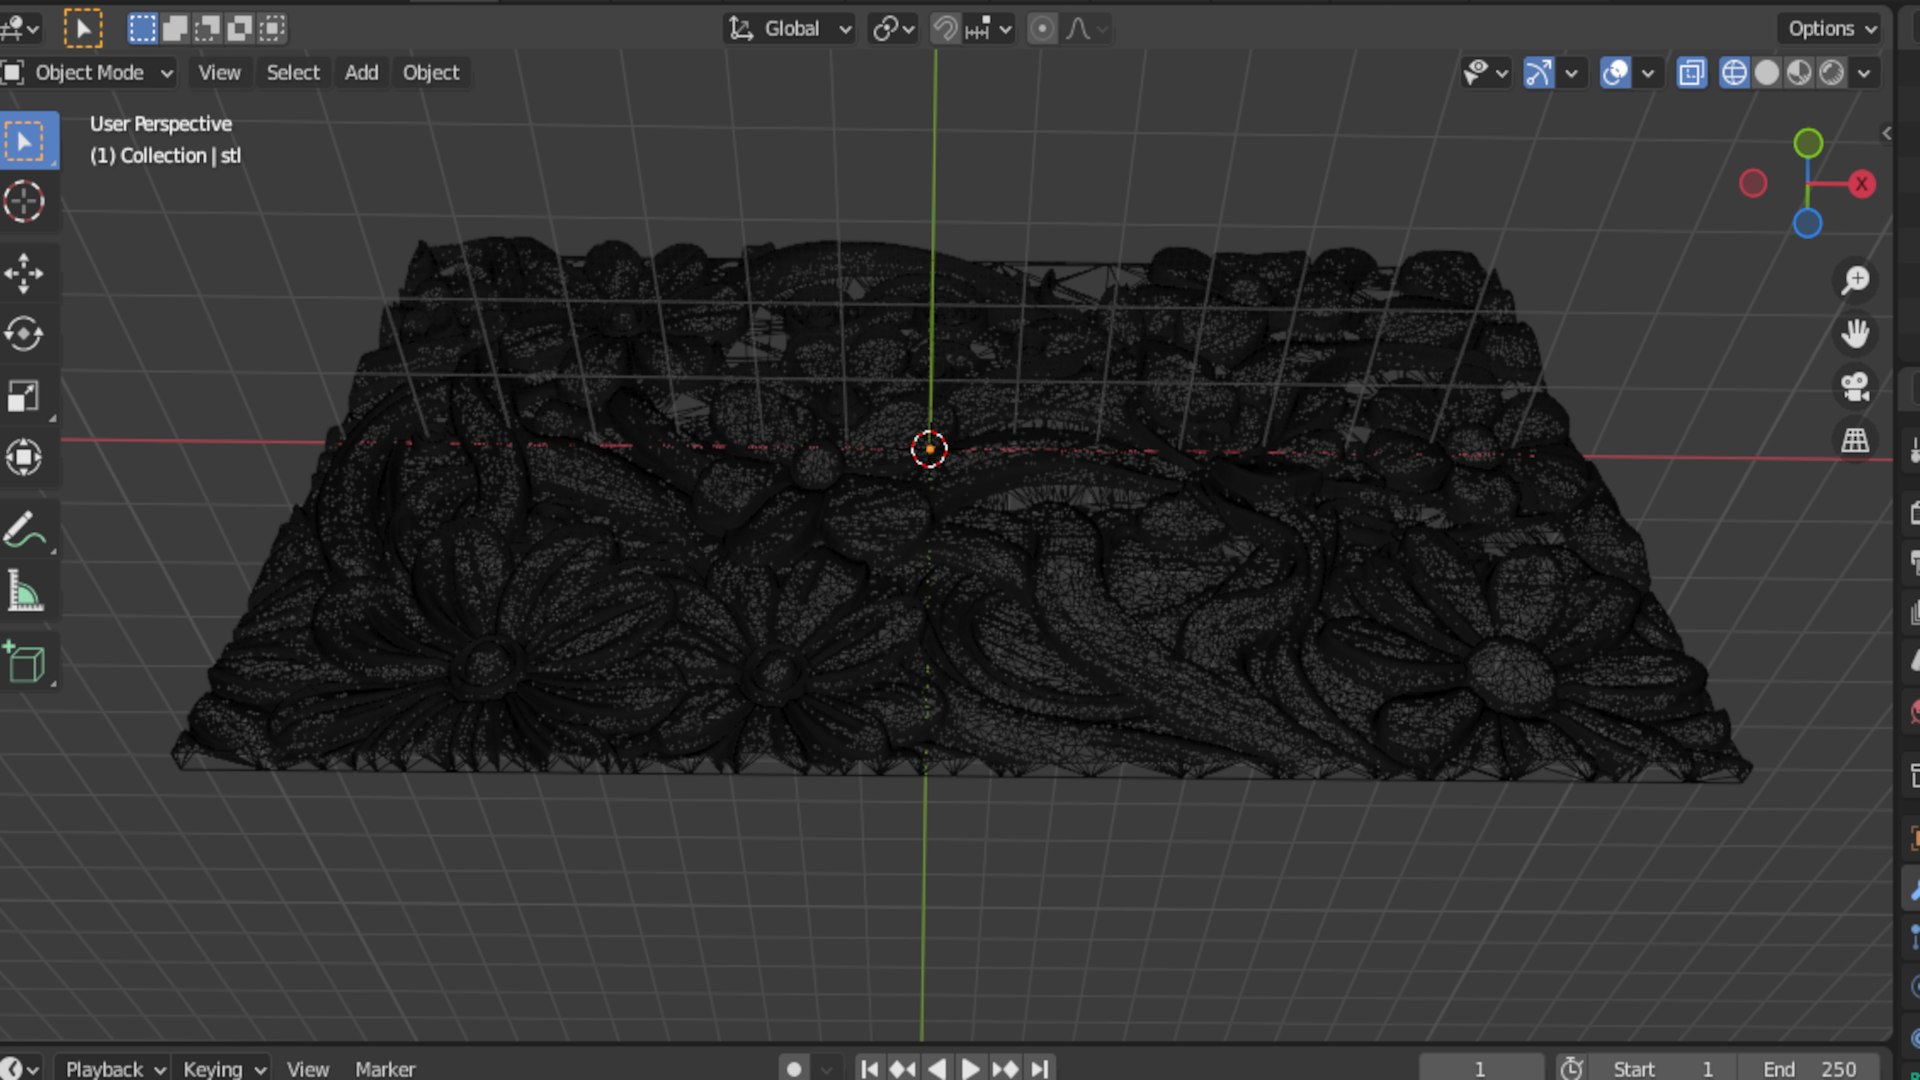Toggle snapping magnet icon

945,29
